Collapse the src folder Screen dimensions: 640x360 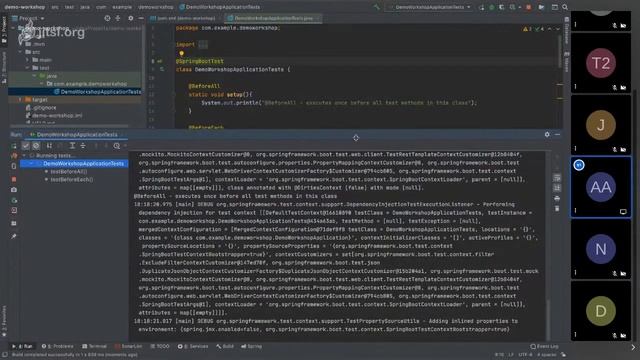20,52
